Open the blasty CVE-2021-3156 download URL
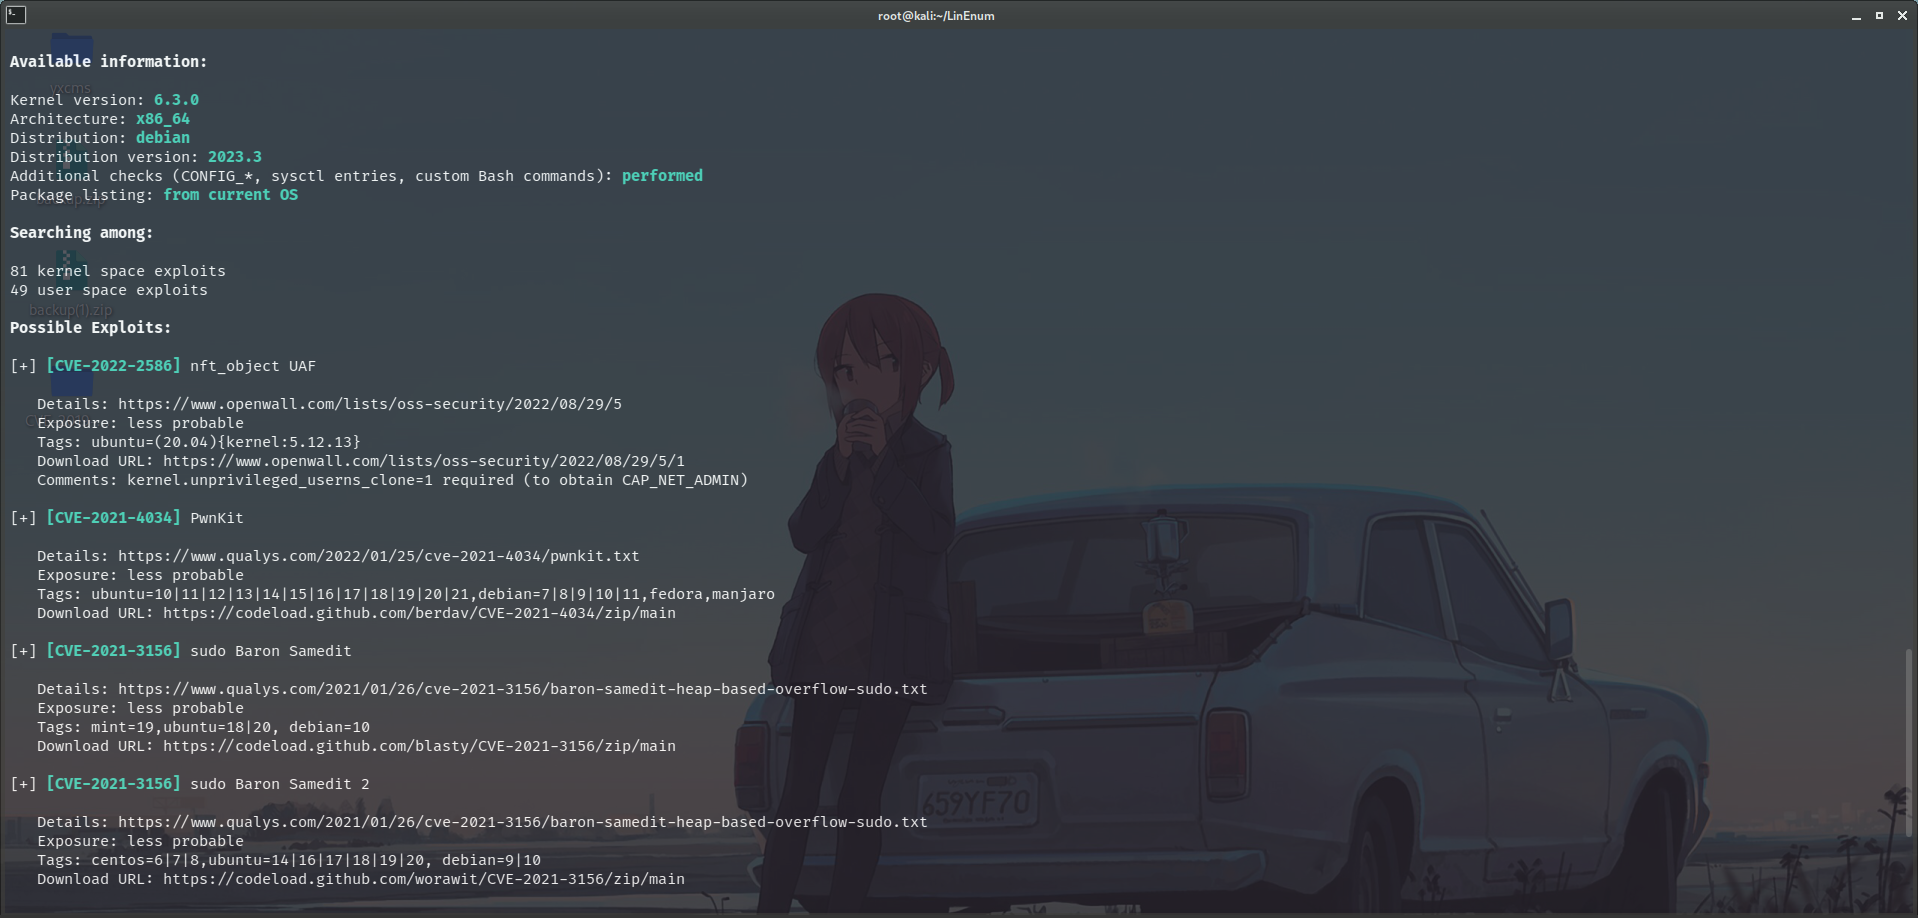The image size is (1918, 918). (x=420, y=746)
